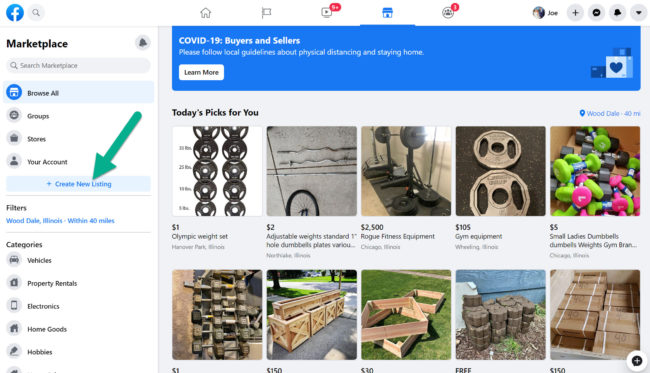The image size is (650, 373).
Task: Open the Adjustable weights listing photo
Action: pyautogui.click(x=312, y=171)
